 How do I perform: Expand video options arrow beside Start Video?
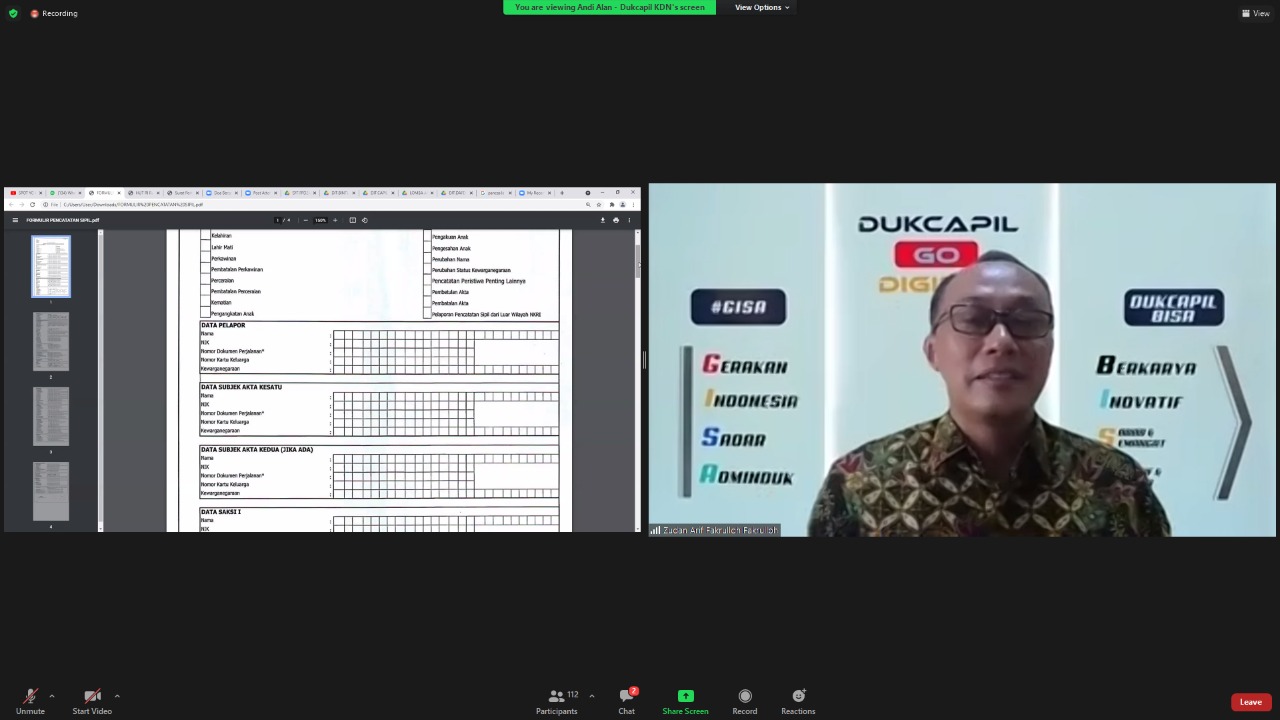(x=117, y=696)
